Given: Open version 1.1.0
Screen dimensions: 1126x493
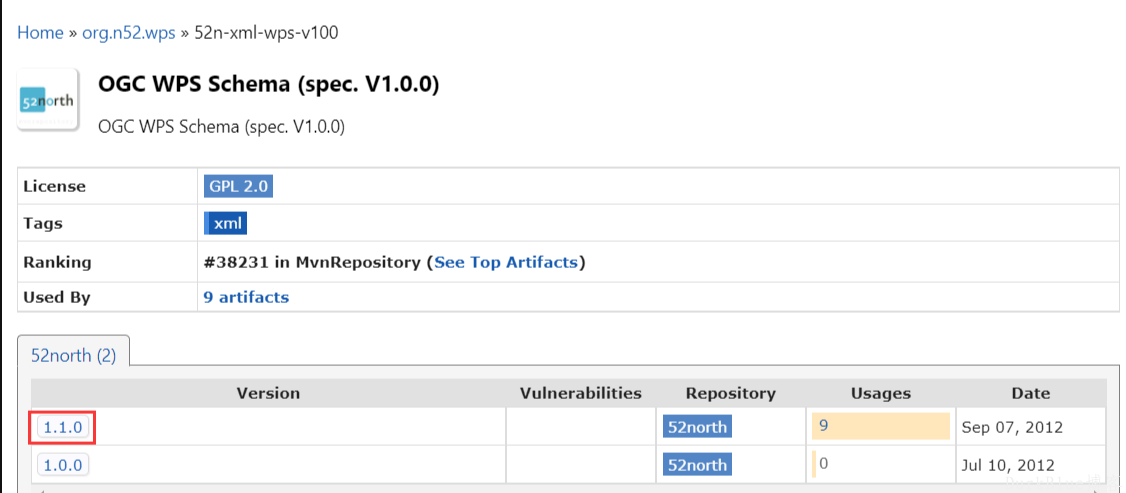Looking at the screenshot, I should 63,428.
